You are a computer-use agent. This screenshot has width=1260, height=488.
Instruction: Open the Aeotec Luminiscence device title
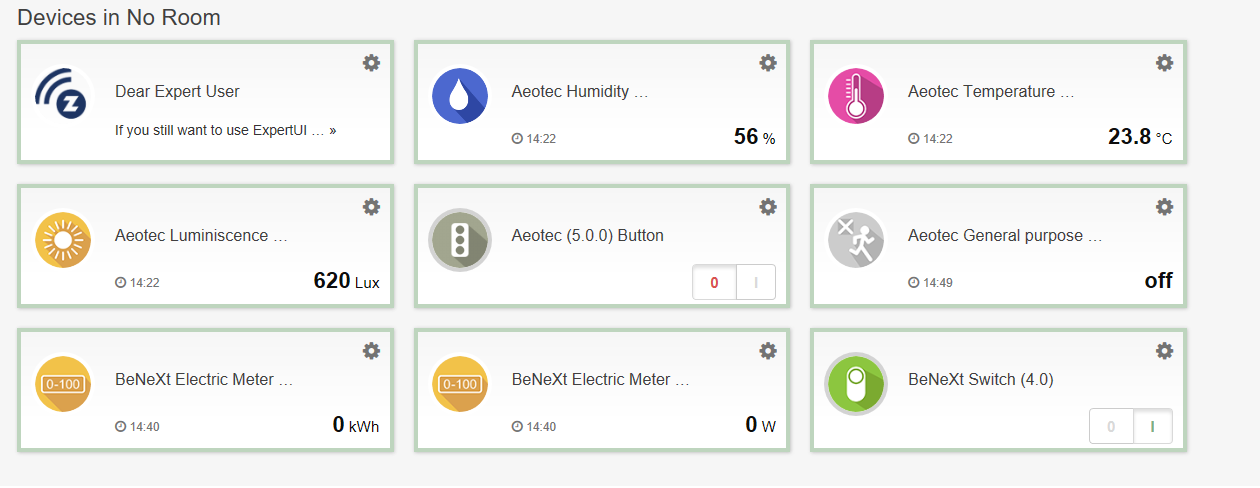[201, 236]
